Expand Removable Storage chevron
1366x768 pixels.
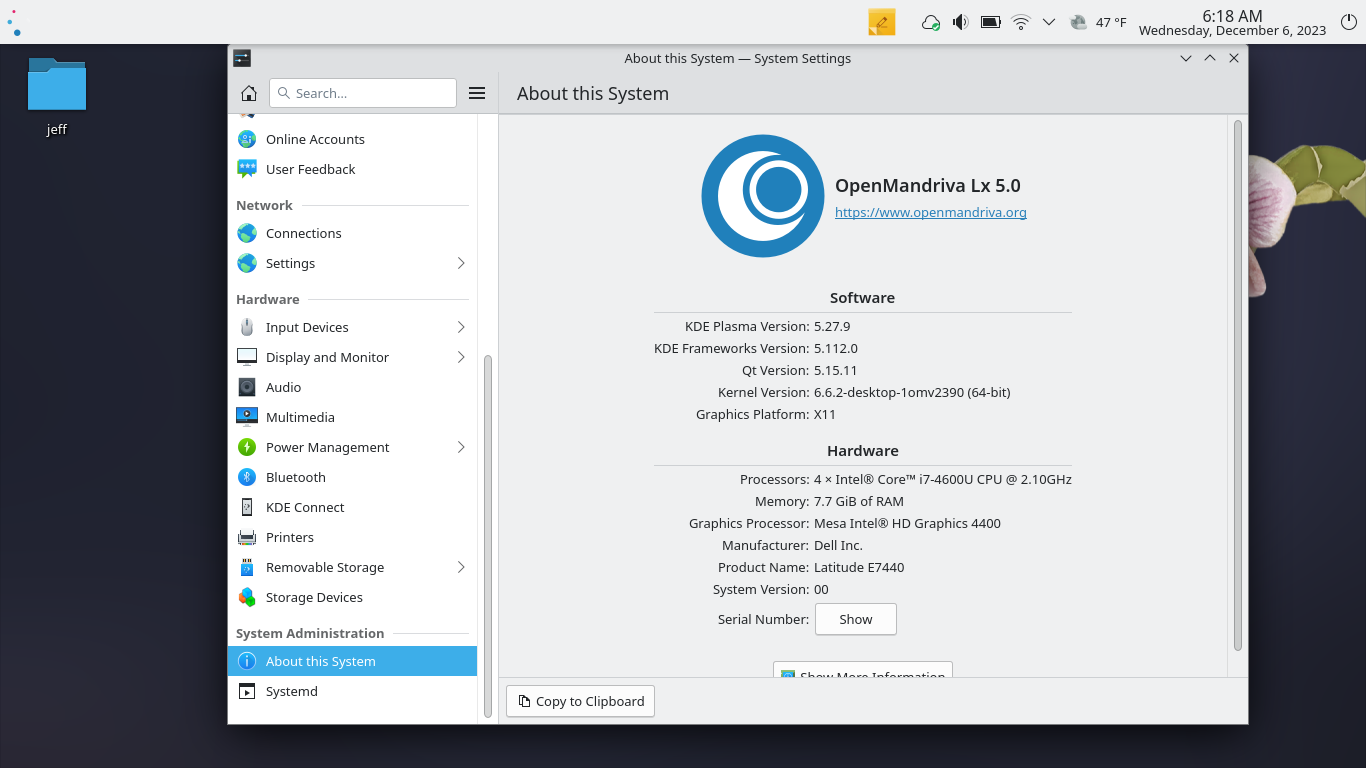461,567
